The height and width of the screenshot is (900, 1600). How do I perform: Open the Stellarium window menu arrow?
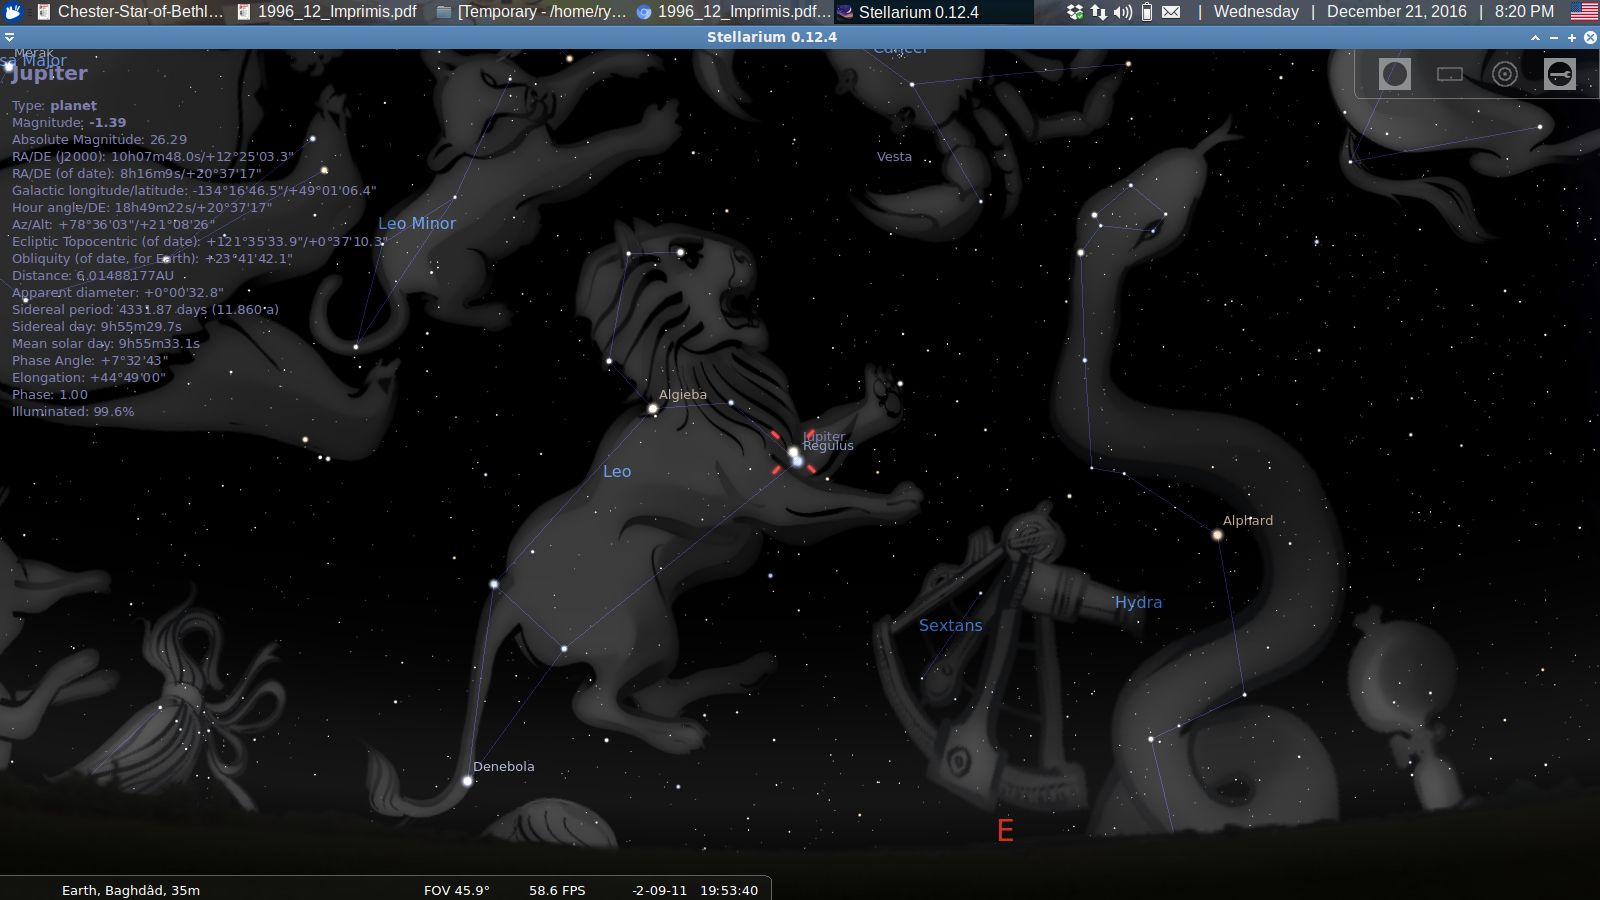pos(9,37)
